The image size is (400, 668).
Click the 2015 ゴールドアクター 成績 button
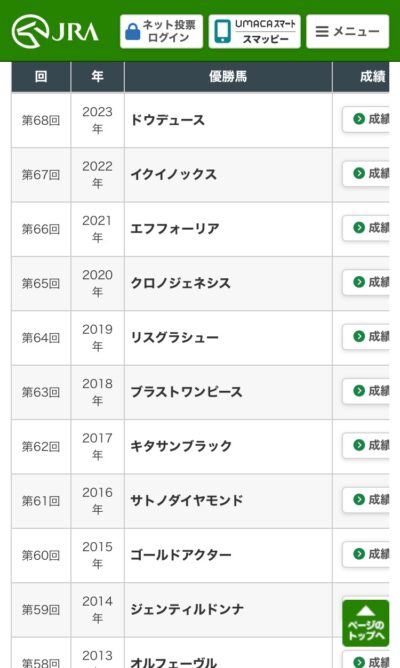point(366,554)
